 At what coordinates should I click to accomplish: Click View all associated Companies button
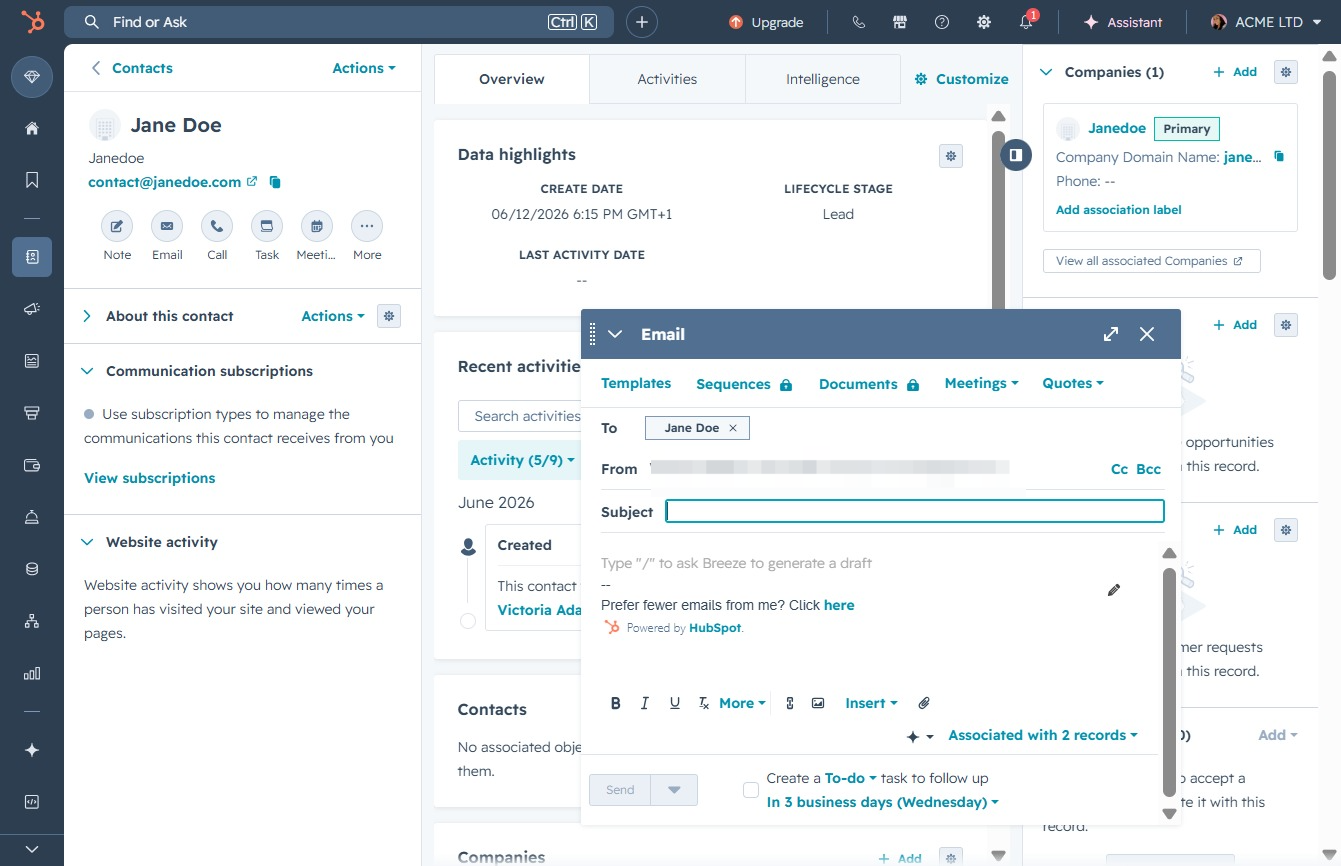point(1151,261)
